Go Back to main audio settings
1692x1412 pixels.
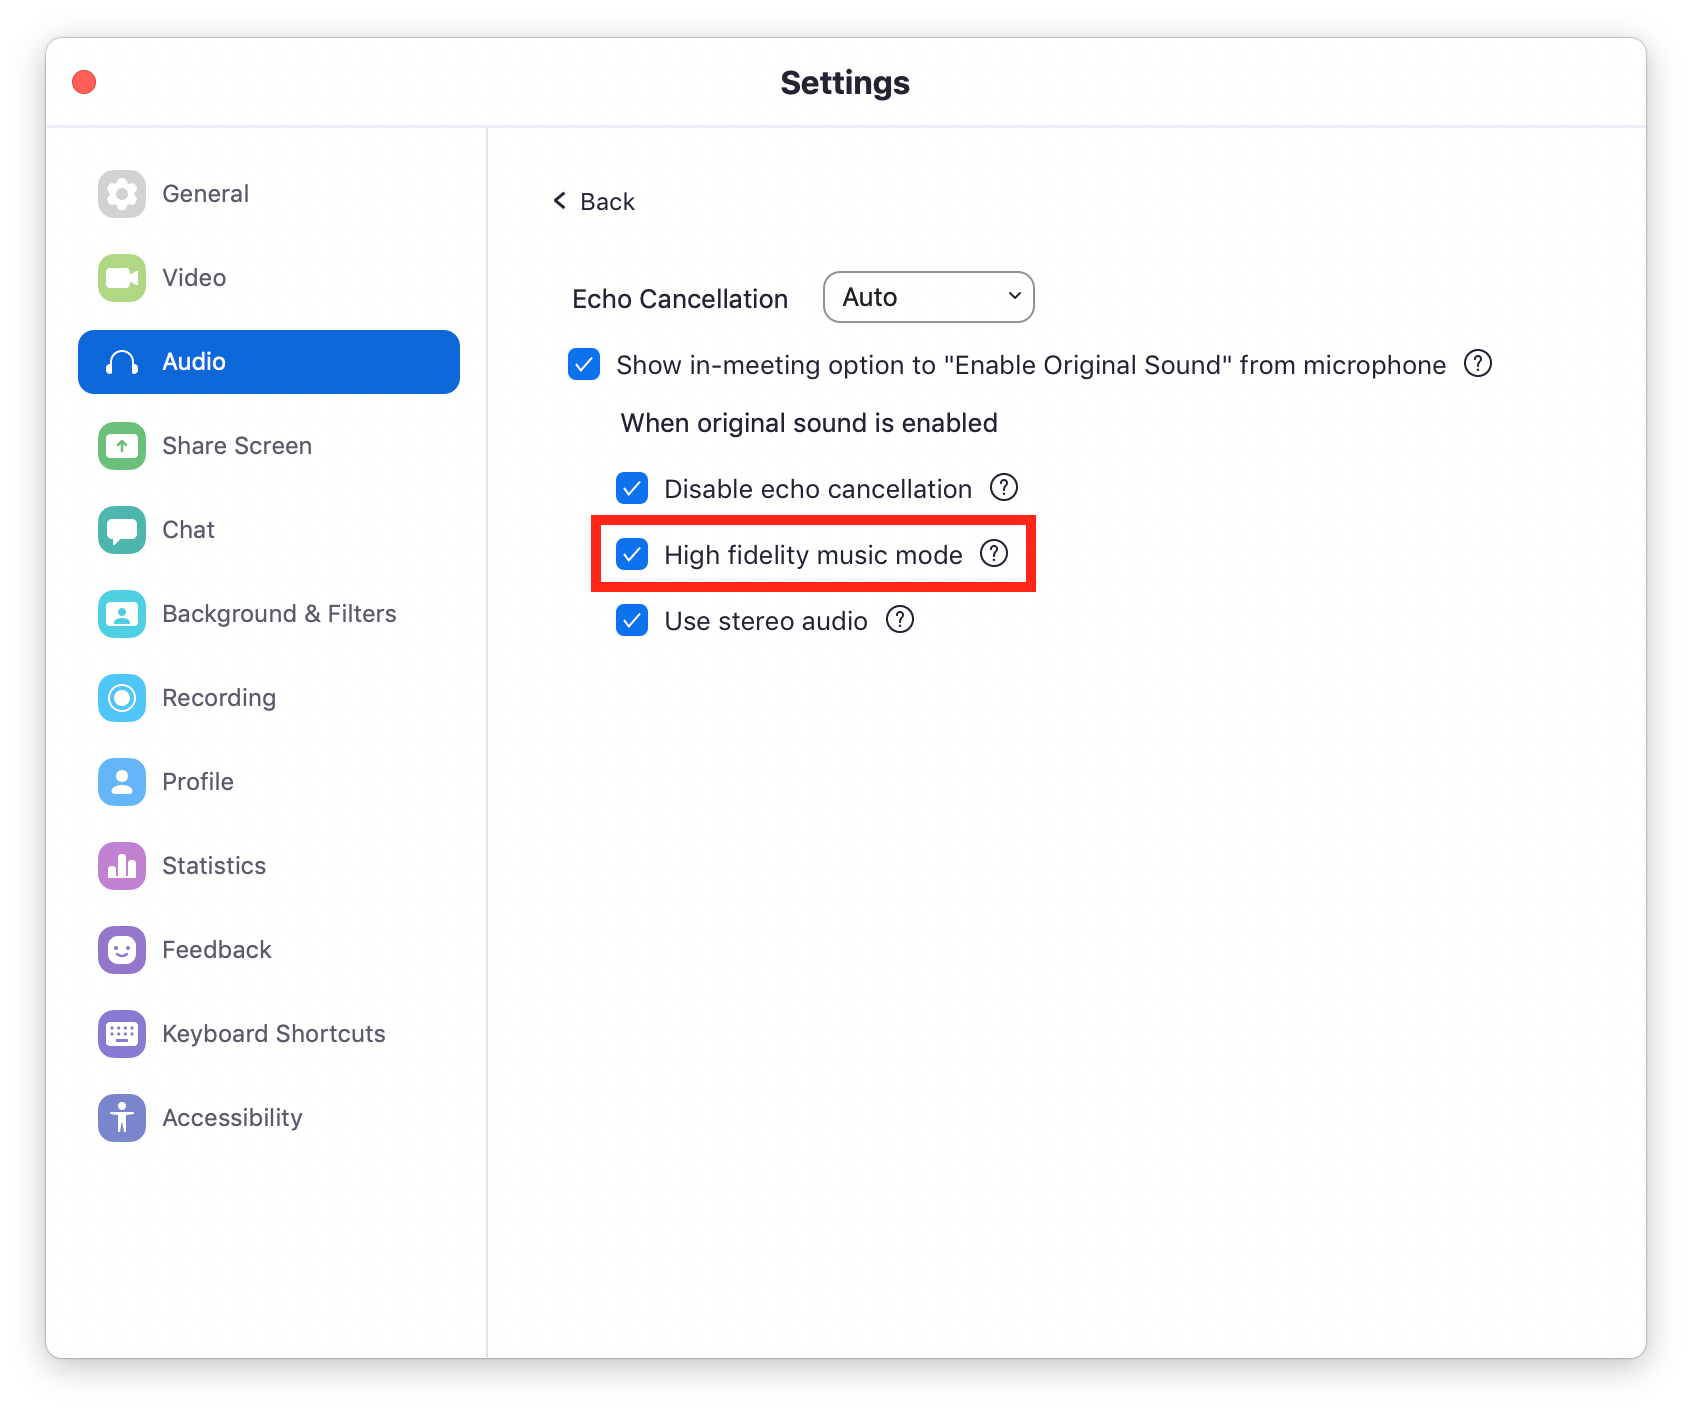pyautogui.click(x=594, y=202)
